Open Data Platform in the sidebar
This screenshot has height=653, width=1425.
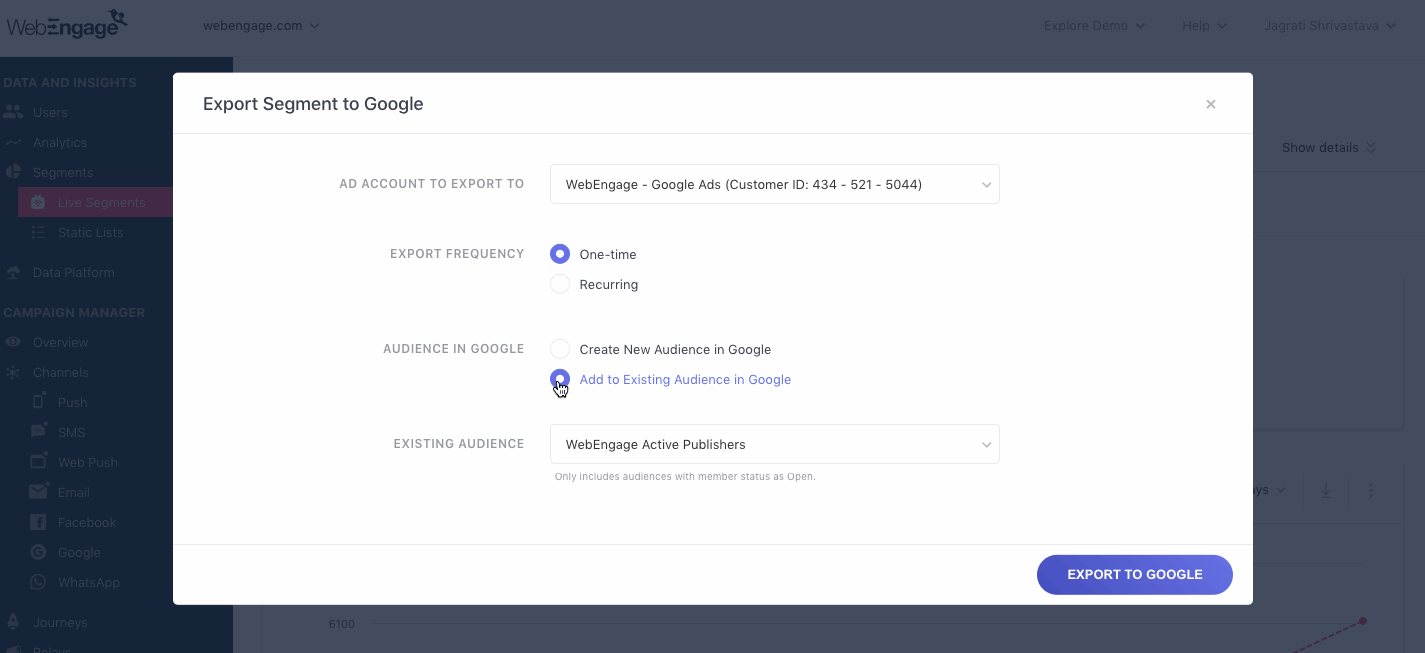(74, 272)
